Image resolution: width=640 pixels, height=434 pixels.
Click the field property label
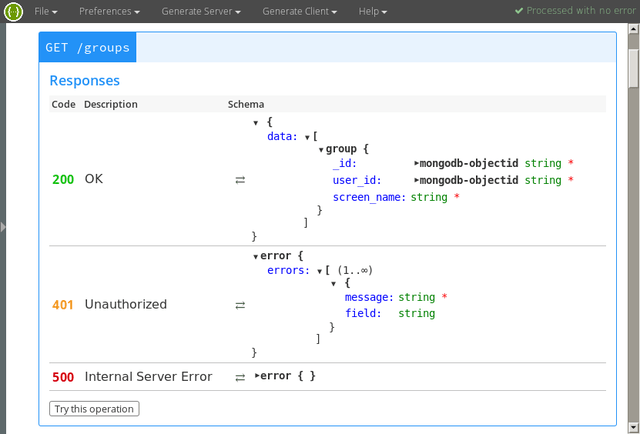(363, 314)
